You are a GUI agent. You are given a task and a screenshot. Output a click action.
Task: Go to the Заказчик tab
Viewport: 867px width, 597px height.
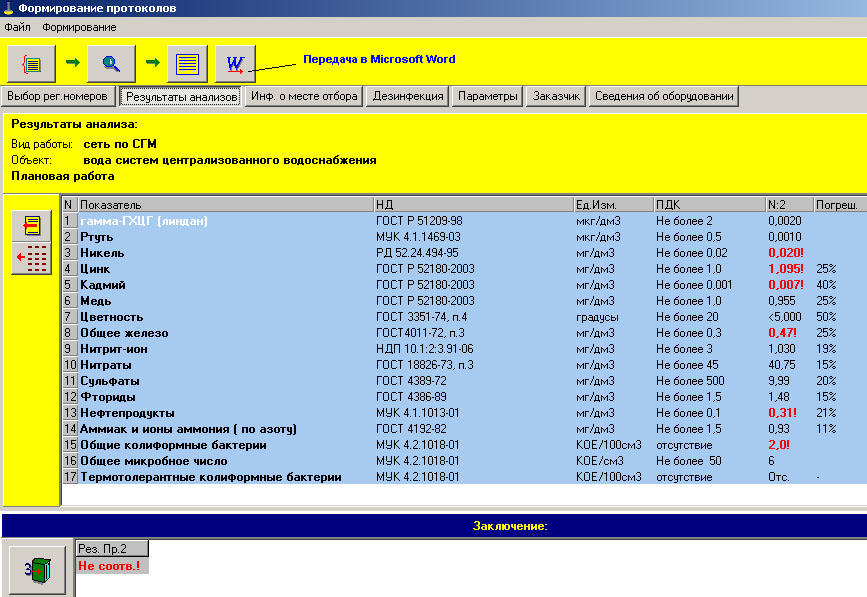pos(556,96)
